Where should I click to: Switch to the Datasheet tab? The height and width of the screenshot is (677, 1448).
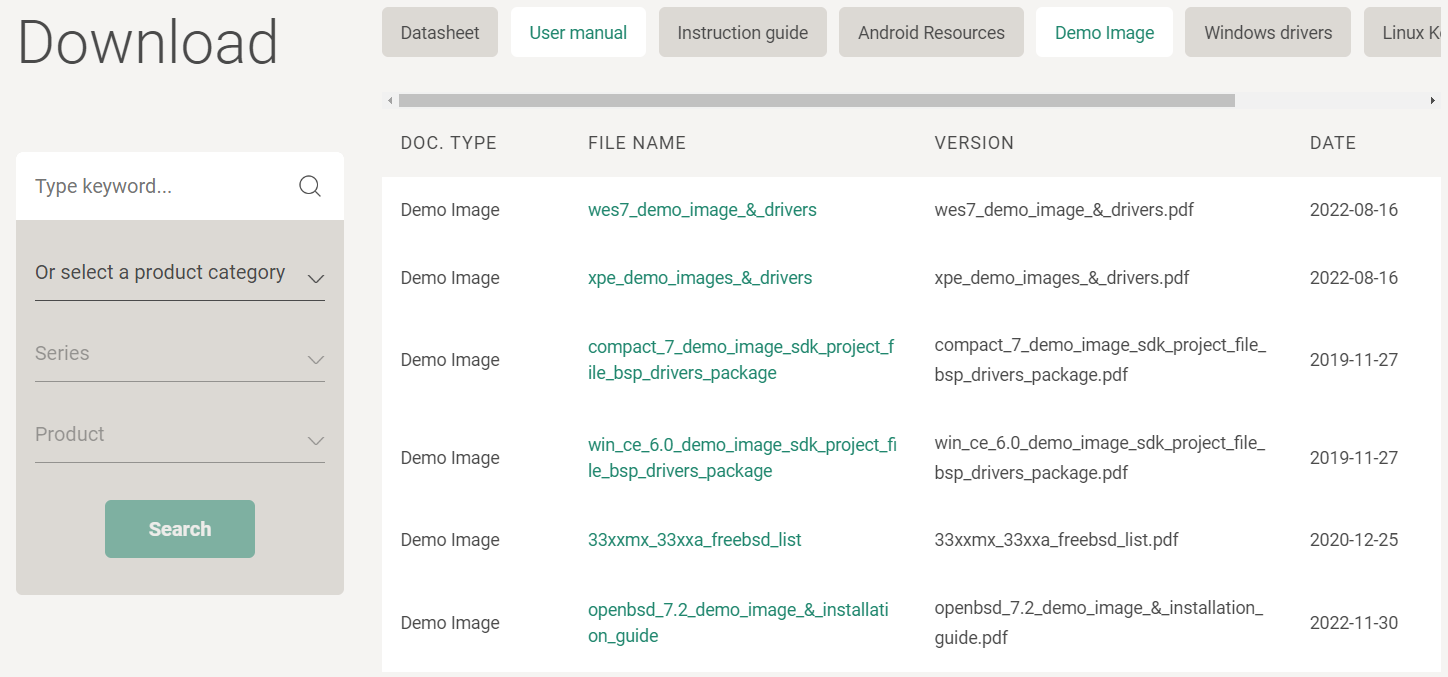pyautogui.click(x=440, y=33)
